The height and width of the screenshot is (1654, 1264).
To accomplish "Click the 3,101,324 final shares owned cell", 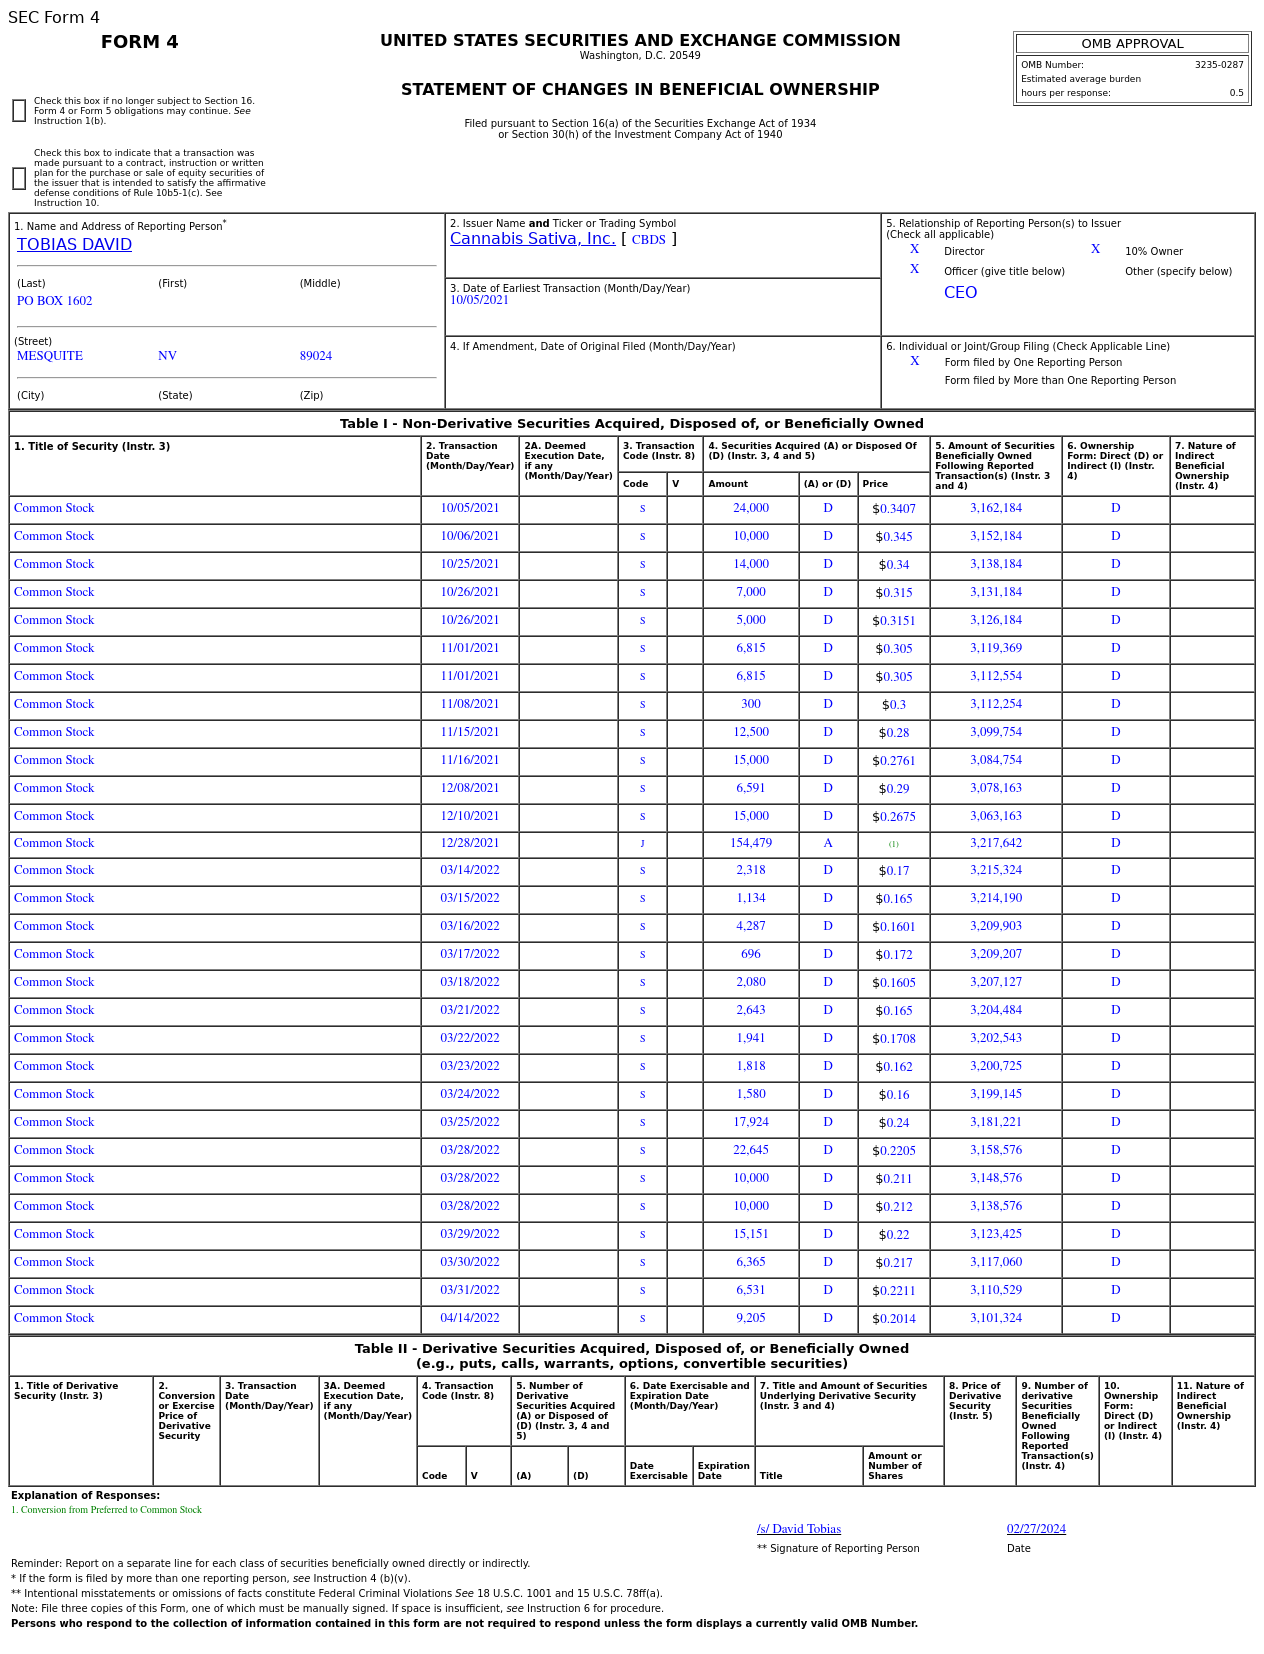I will tap(996, 1319).
